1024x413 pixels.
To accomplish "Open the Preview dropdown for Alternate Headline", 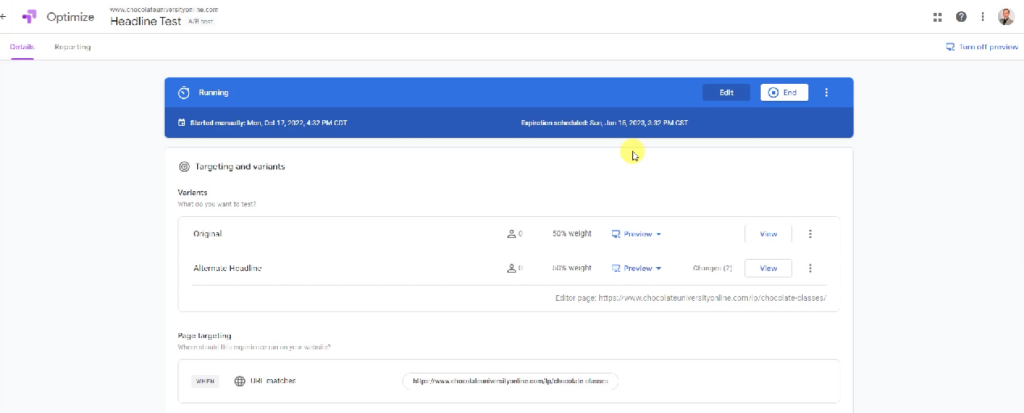I will tap(637, 268).
